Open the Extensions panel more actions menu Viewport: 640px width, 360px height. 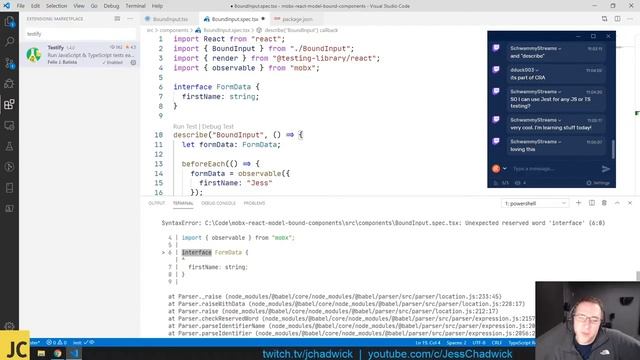point(130,19)
